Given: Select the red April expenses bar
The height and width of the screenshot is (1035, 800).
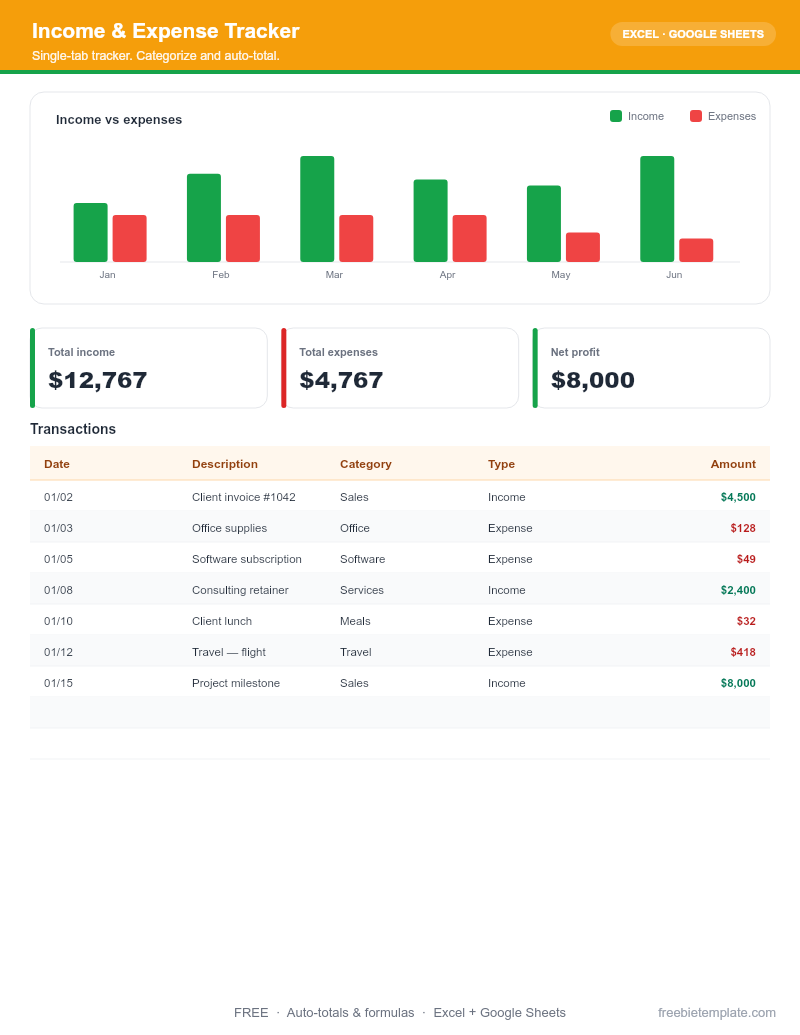Looking at the screenshot, I should click(469, 238).
